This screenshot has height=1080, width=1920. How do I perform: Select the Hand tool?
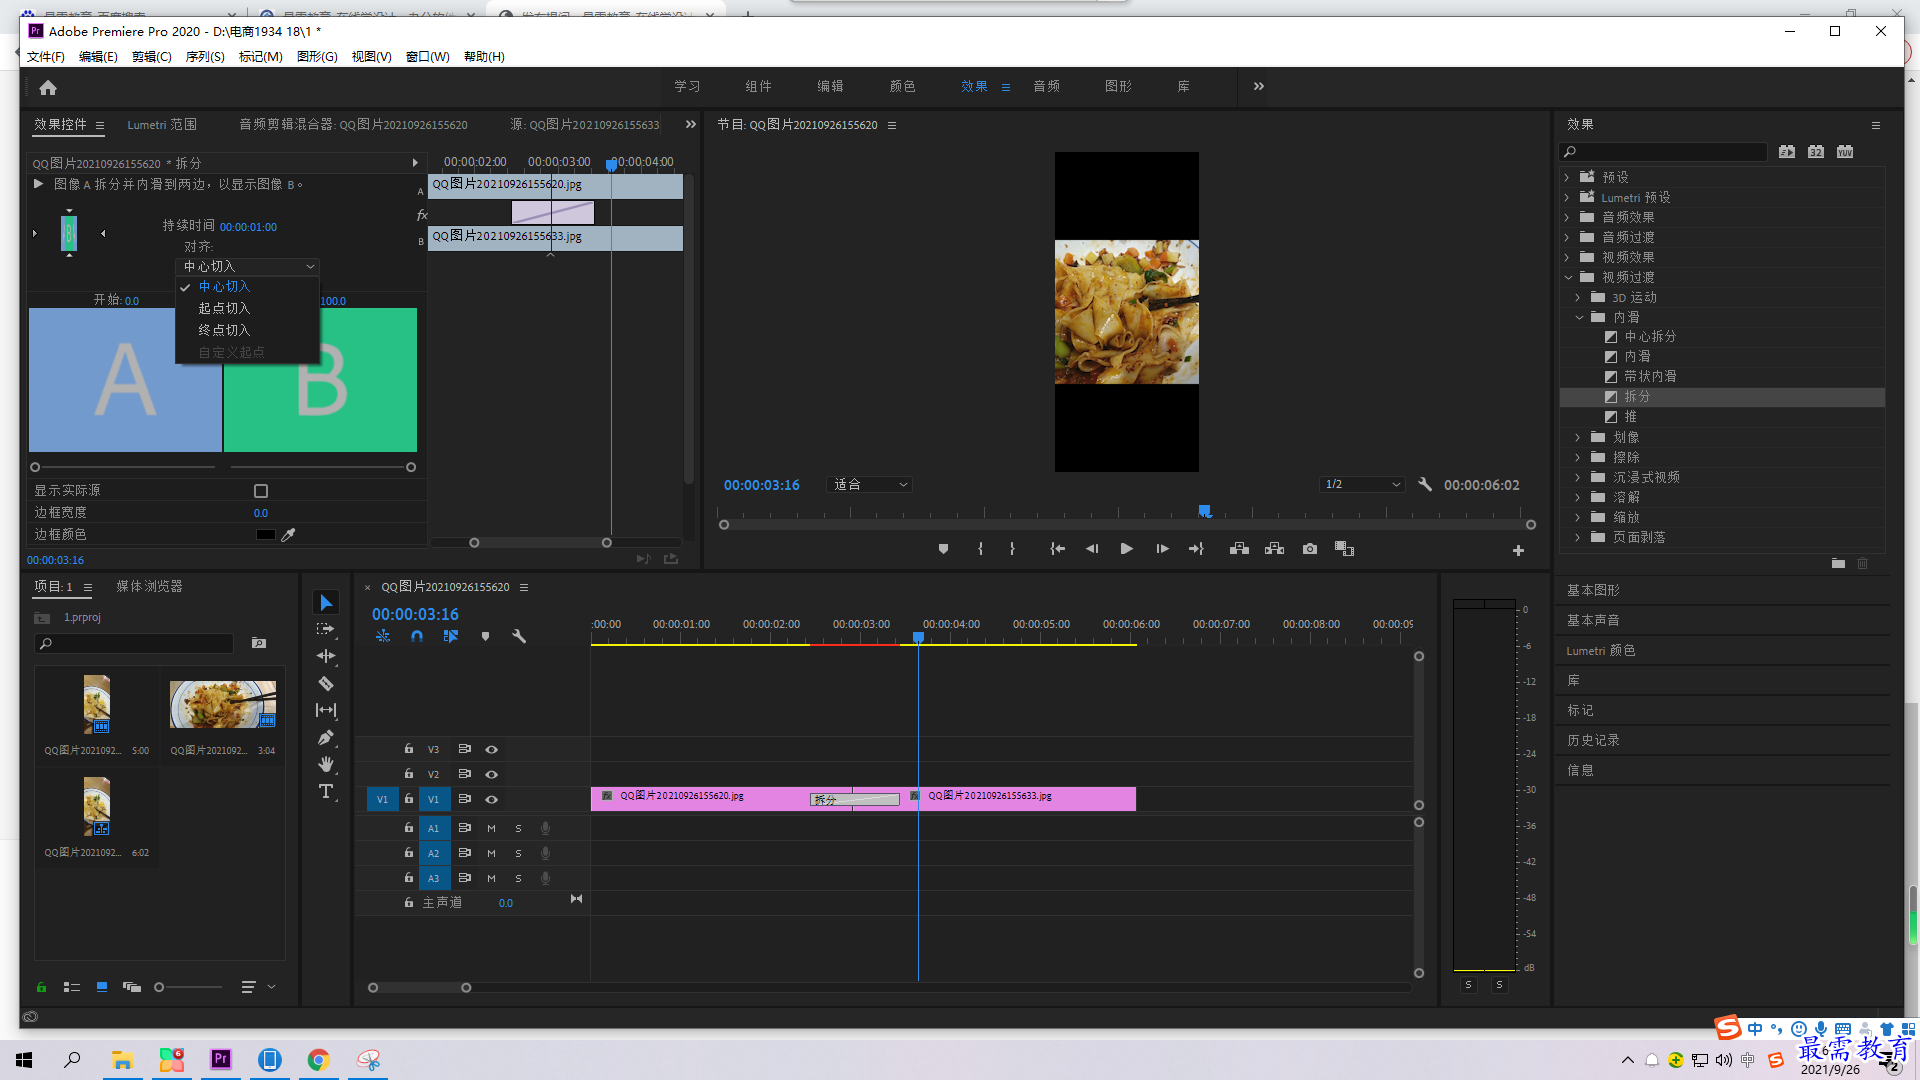[326, 764]
